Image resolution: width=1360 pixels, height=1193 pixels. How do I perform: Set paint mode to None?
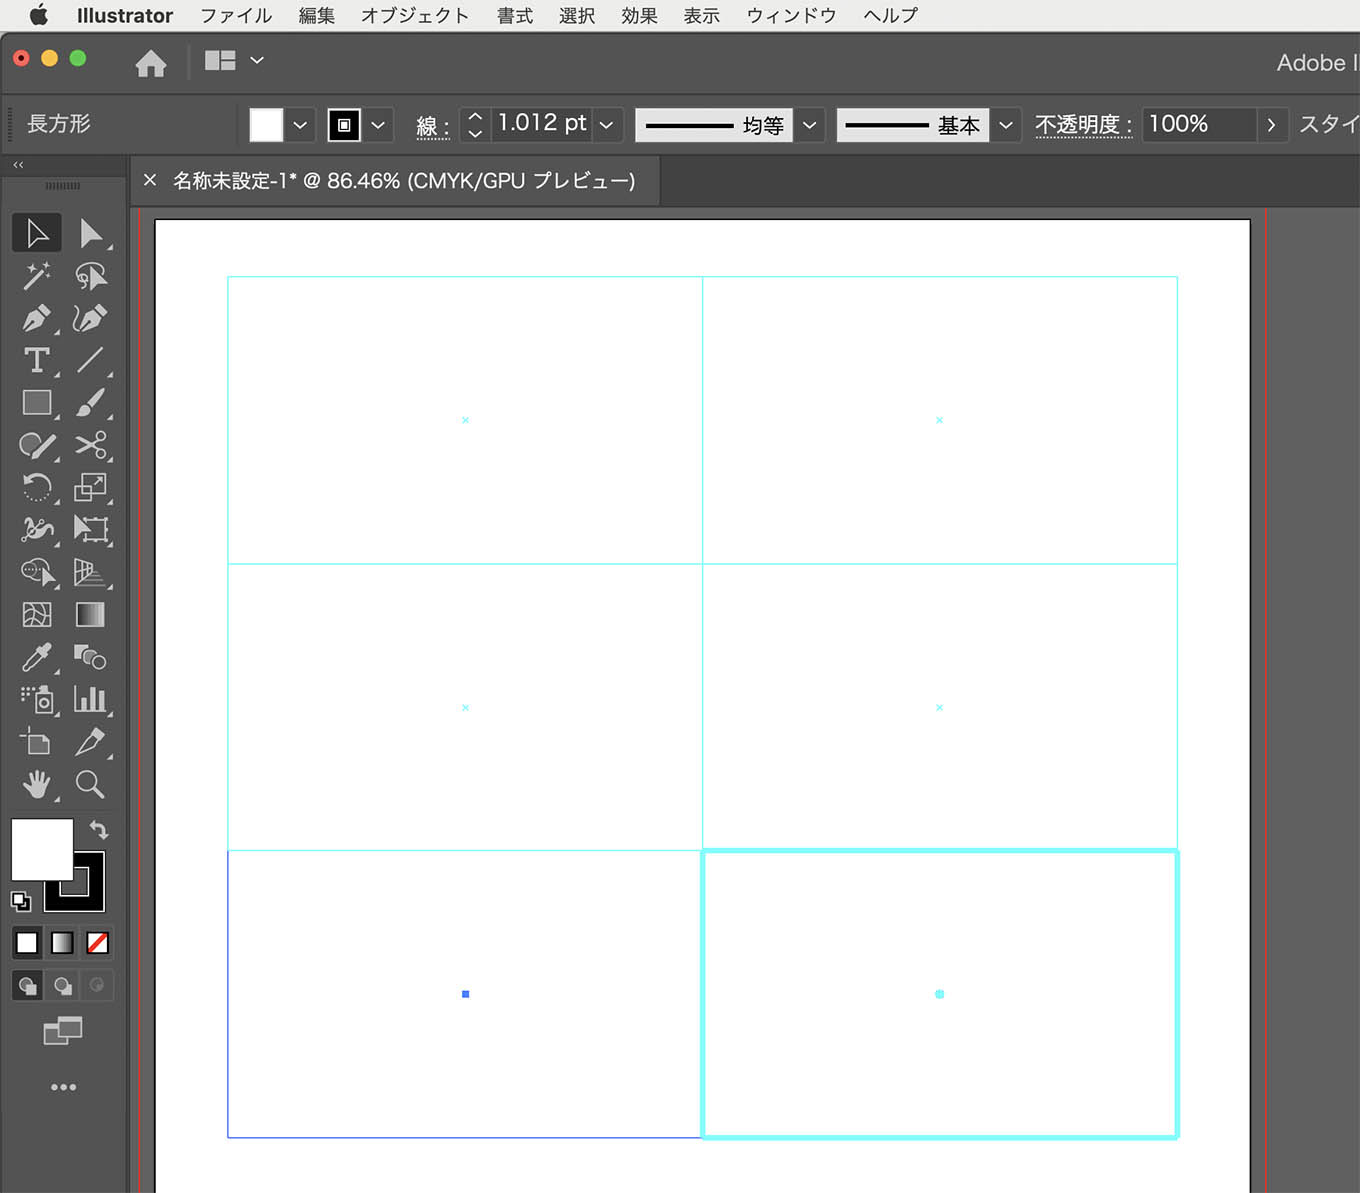pyautogui.click(x=97, y=942)
